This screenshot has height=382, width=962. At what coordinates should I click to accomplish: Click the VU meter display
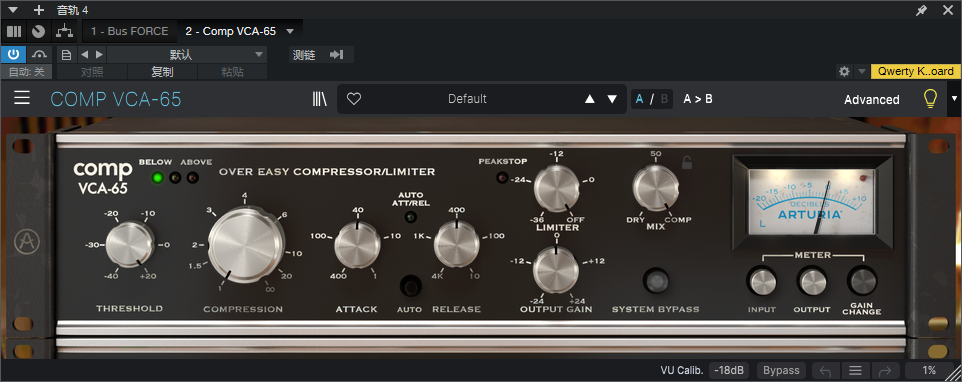point(812,202)
